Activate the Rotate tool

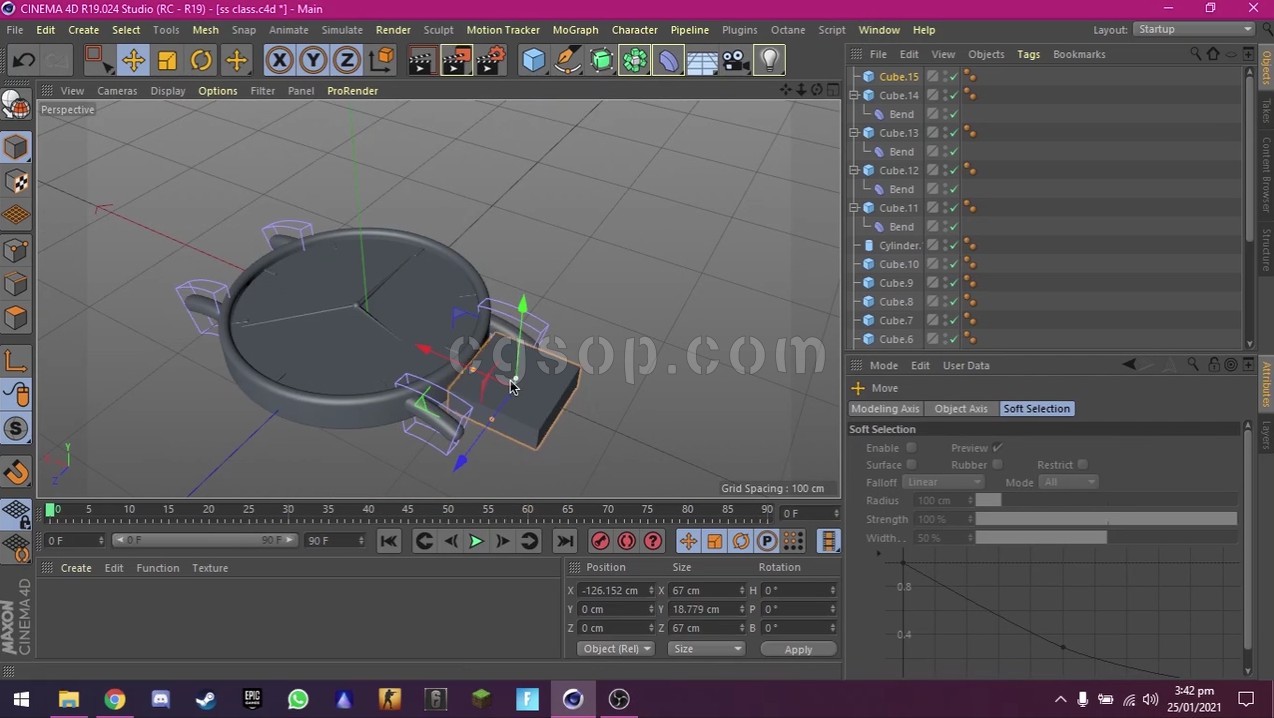(x=201, y=61)
